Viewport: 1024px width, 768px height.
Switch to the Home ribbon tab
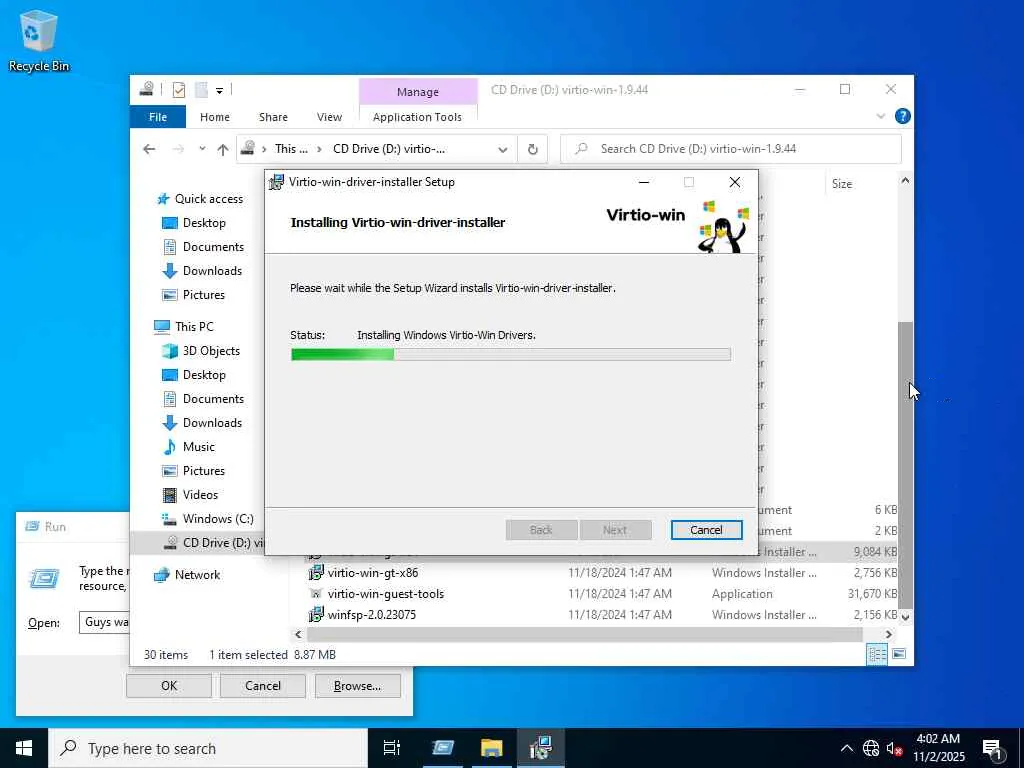tap(214, 117)
